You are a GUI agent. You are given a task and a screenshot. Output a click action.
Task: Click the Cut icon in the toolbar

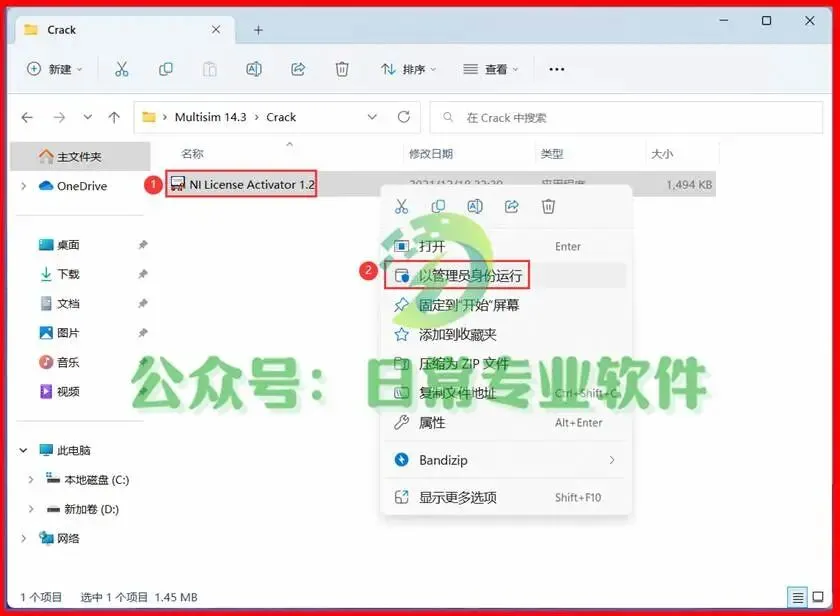click(122, 69)
